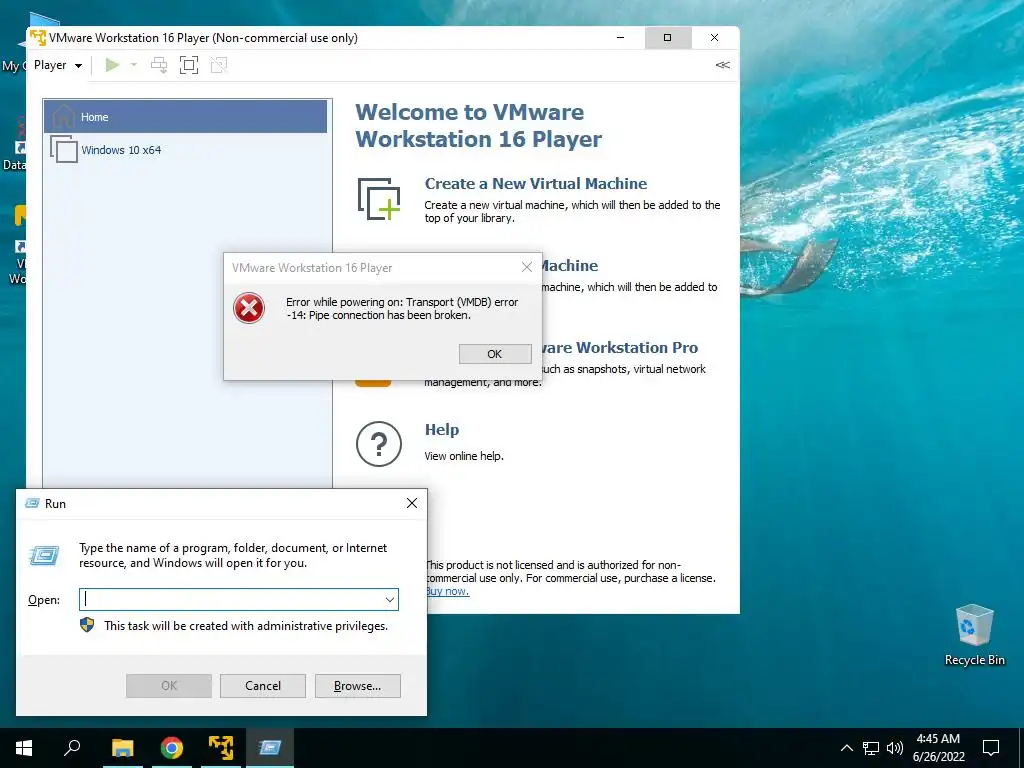Expand the power options arrow beside Play
This screenshot has height=768, width=1024.
tap(134, 65)
